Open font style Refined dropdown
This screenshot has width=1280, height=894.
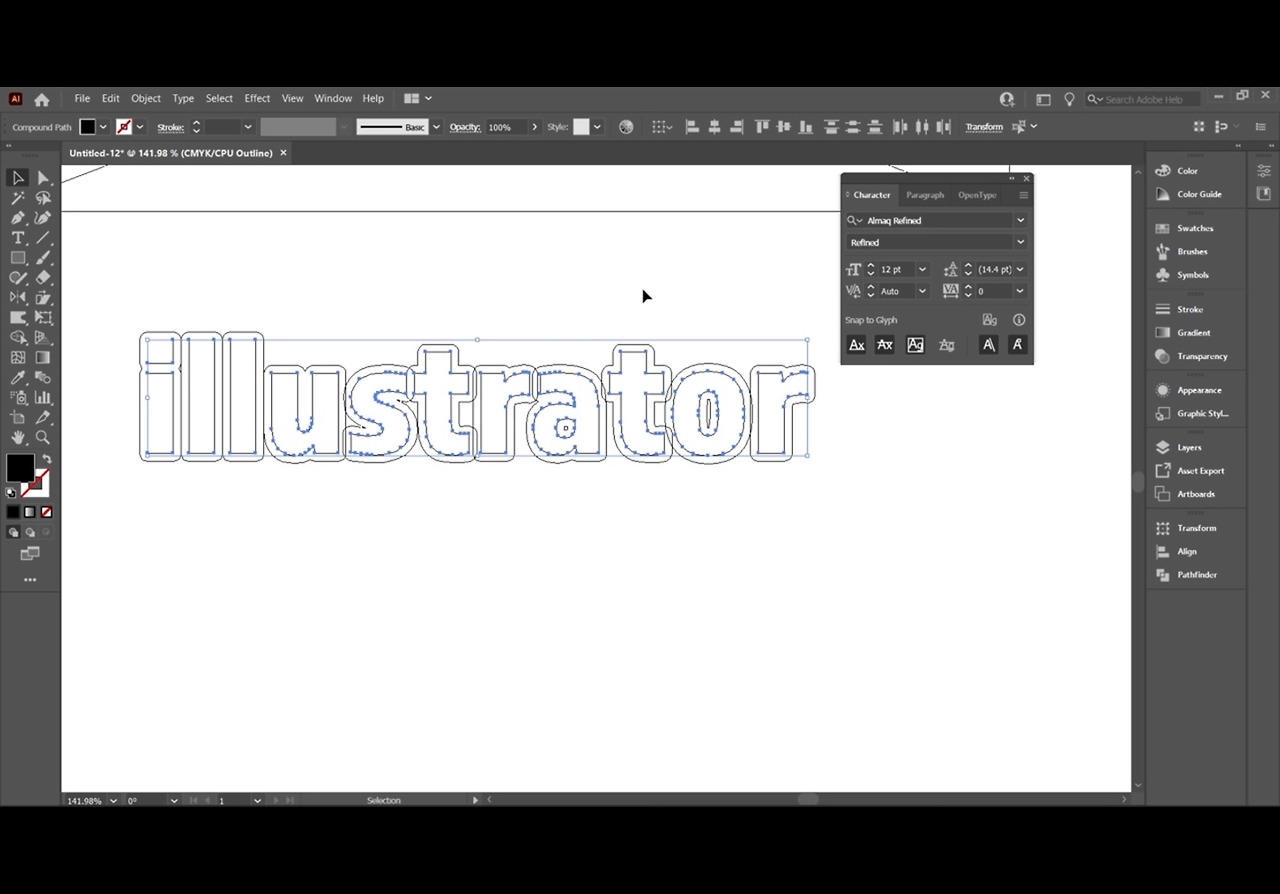(x=1020, y=243)
